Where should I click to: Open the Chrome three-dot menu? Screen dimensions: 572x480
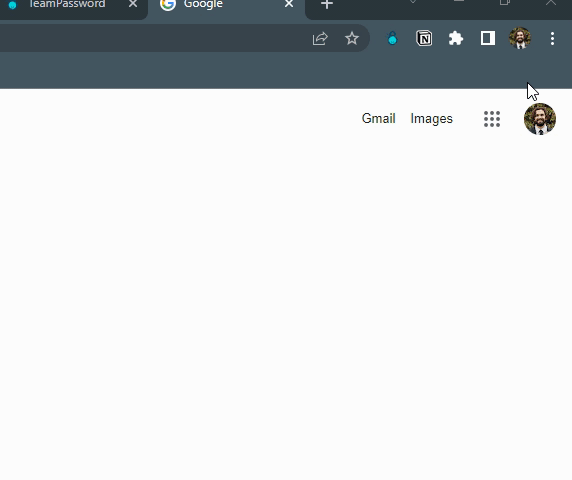click(x=552, y=38)
